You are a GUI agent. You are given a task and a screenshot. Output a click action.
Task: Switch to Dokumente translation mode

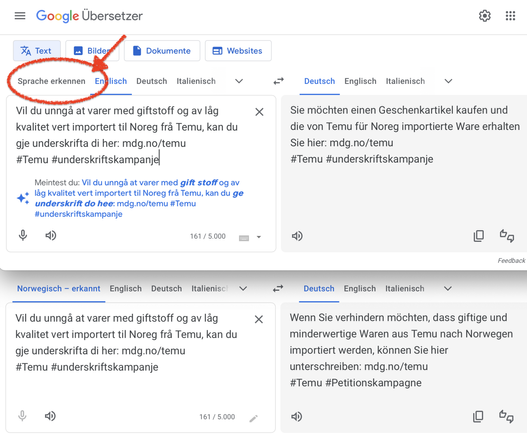[x=162, y=51]
